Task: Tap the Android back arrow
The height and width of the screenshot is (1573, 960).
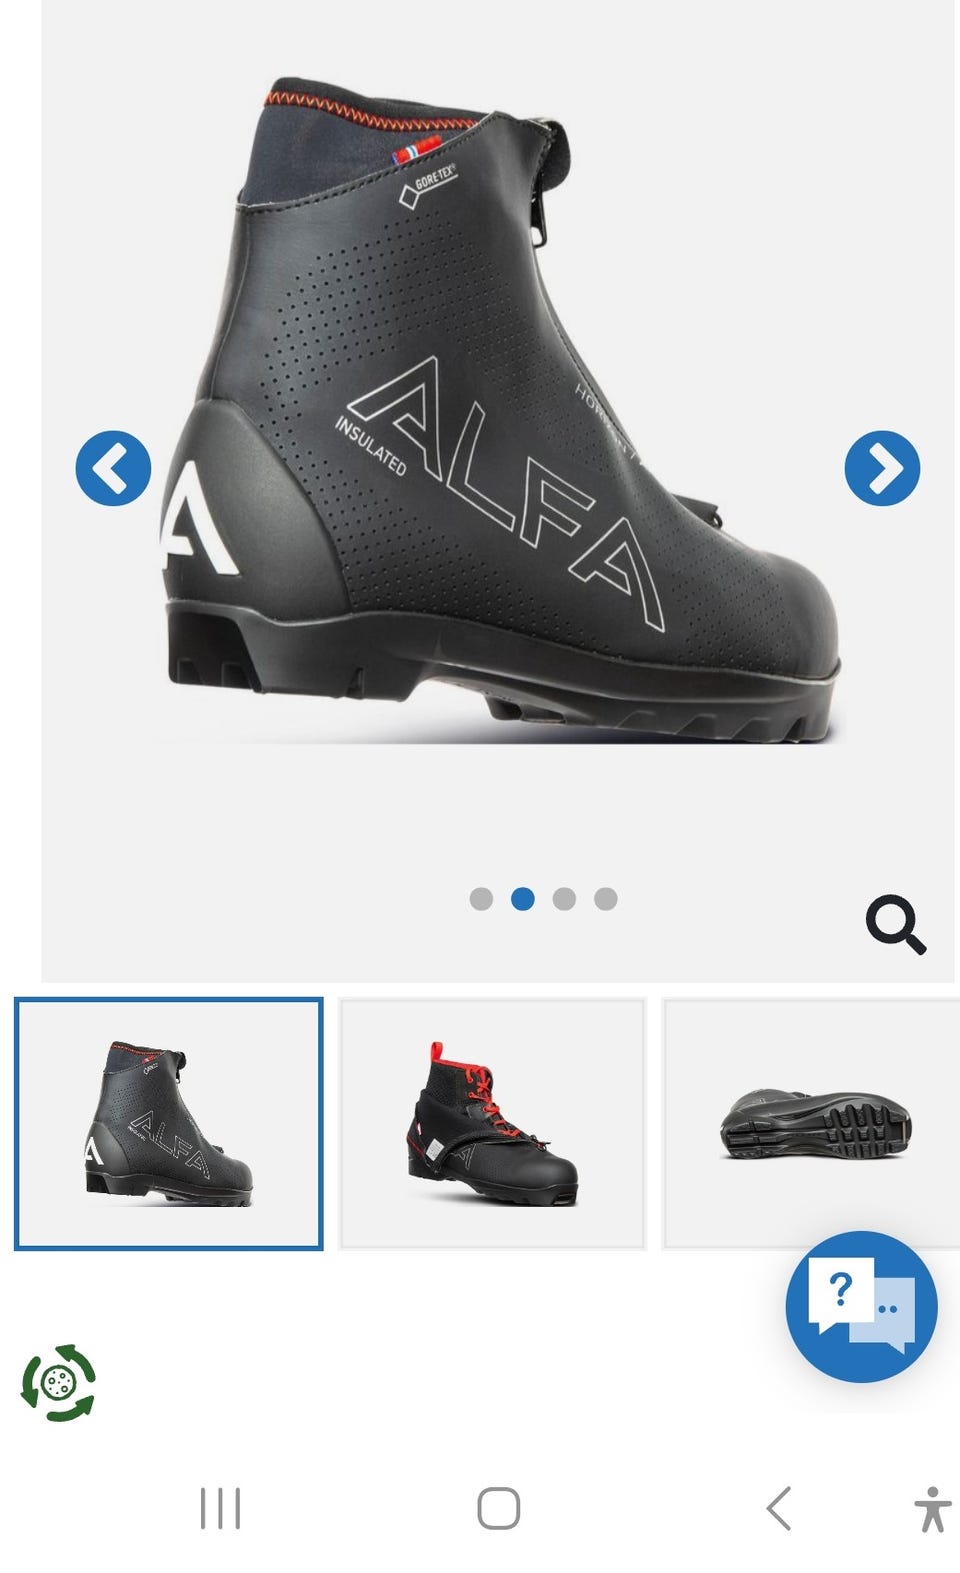Action: (x=779, y=1508)
